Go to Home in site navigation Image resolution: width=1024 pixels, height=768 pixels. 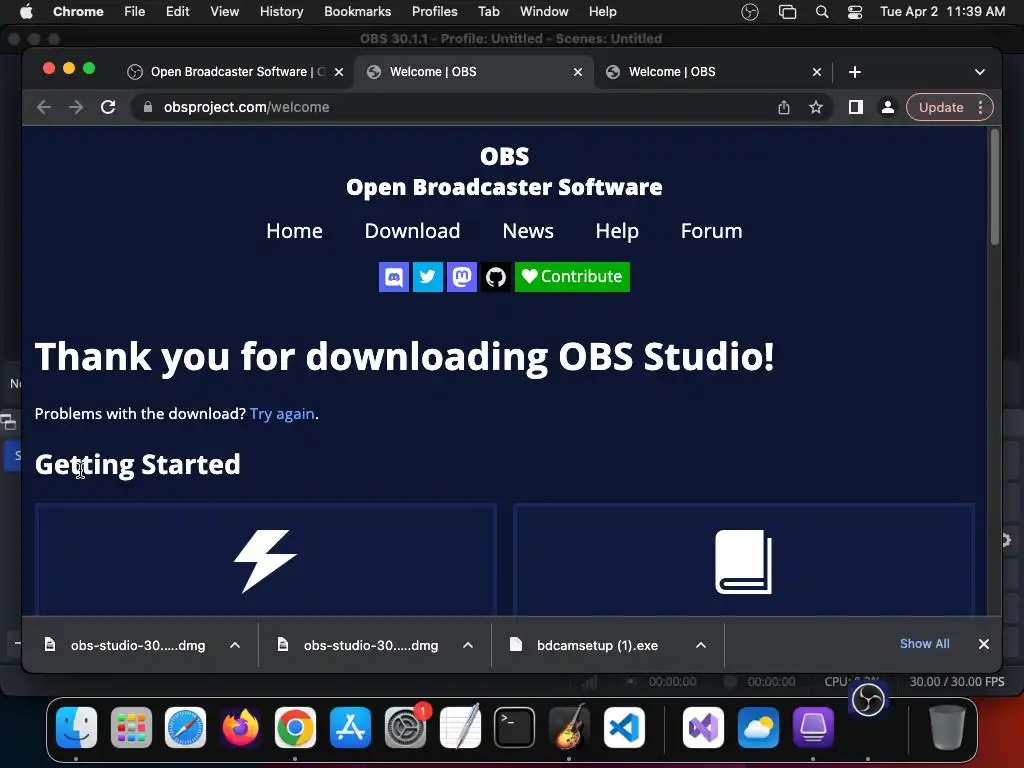pyautogui.click(x=295, y=231)
